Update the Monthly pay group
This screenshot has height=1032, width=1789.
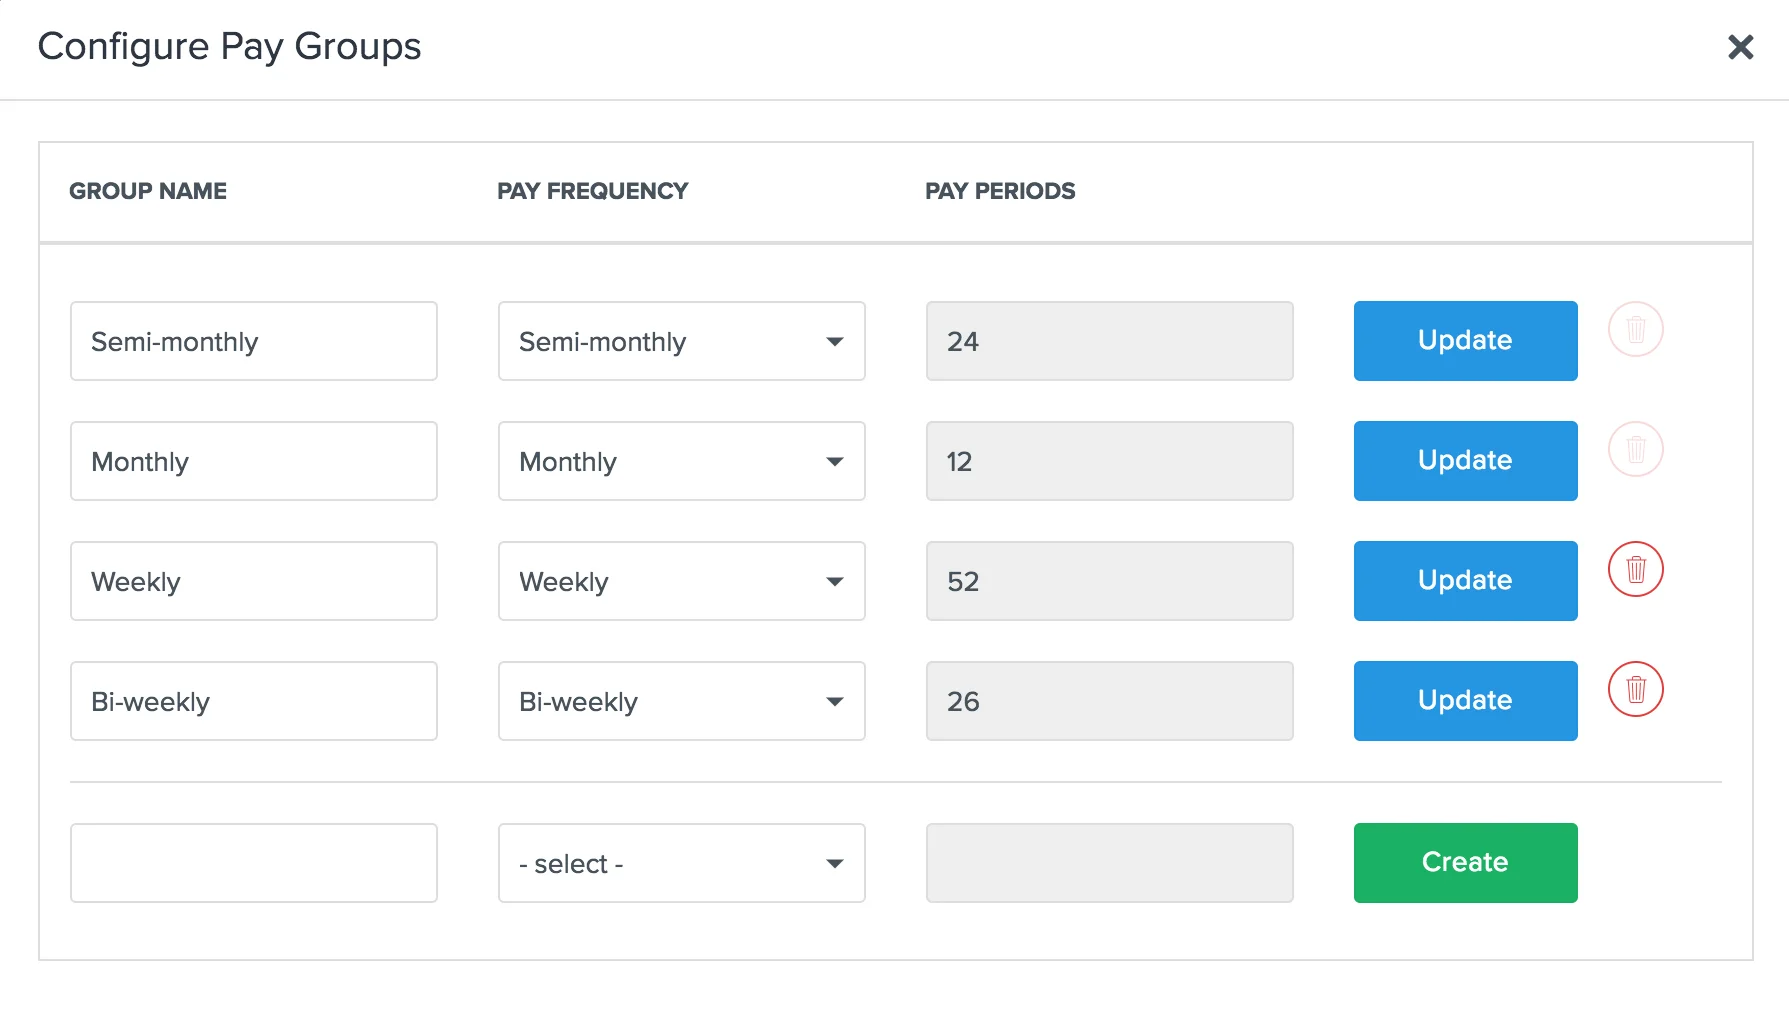1465,461
